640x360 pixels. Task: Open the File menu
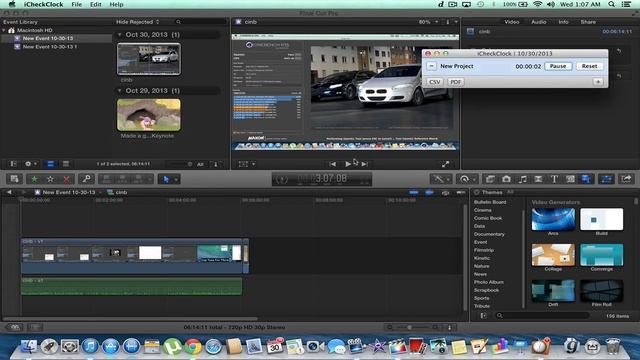pos(76,4)
